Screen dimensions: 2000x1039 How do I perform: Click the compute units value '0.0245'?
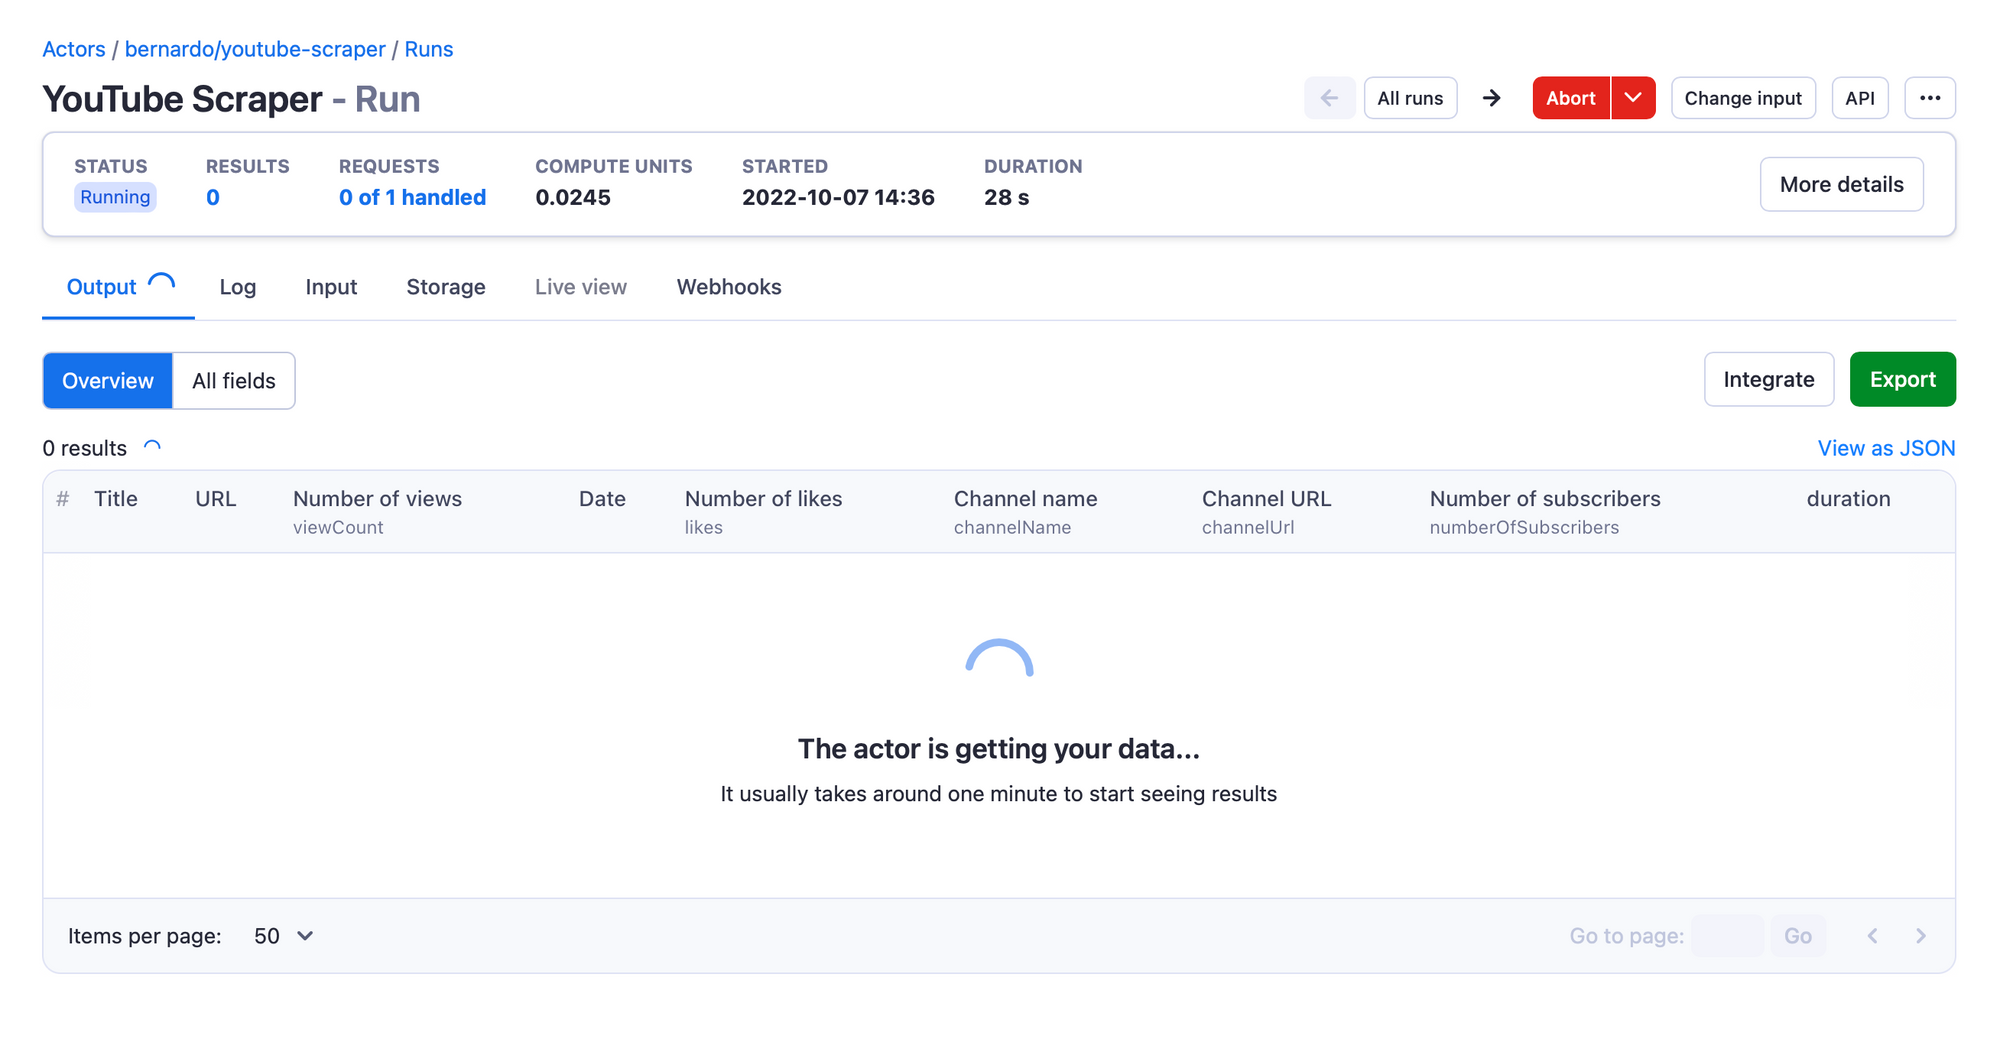click(x=573, y=197)
